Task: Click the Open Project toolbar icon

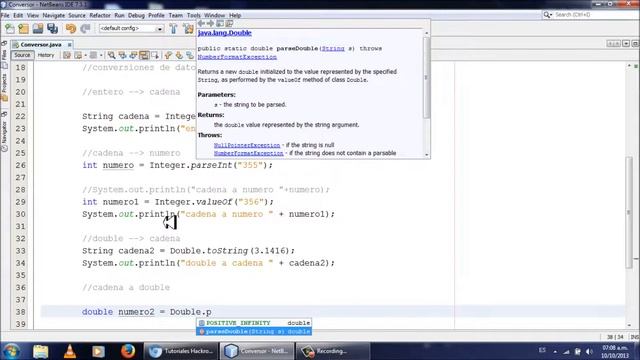Action: 38,29
